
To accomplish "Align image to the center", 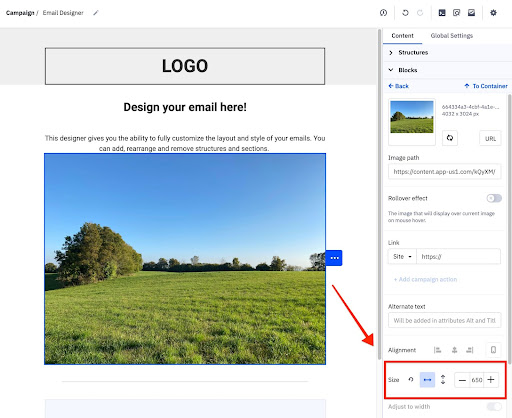I will (x=454, y=350).
